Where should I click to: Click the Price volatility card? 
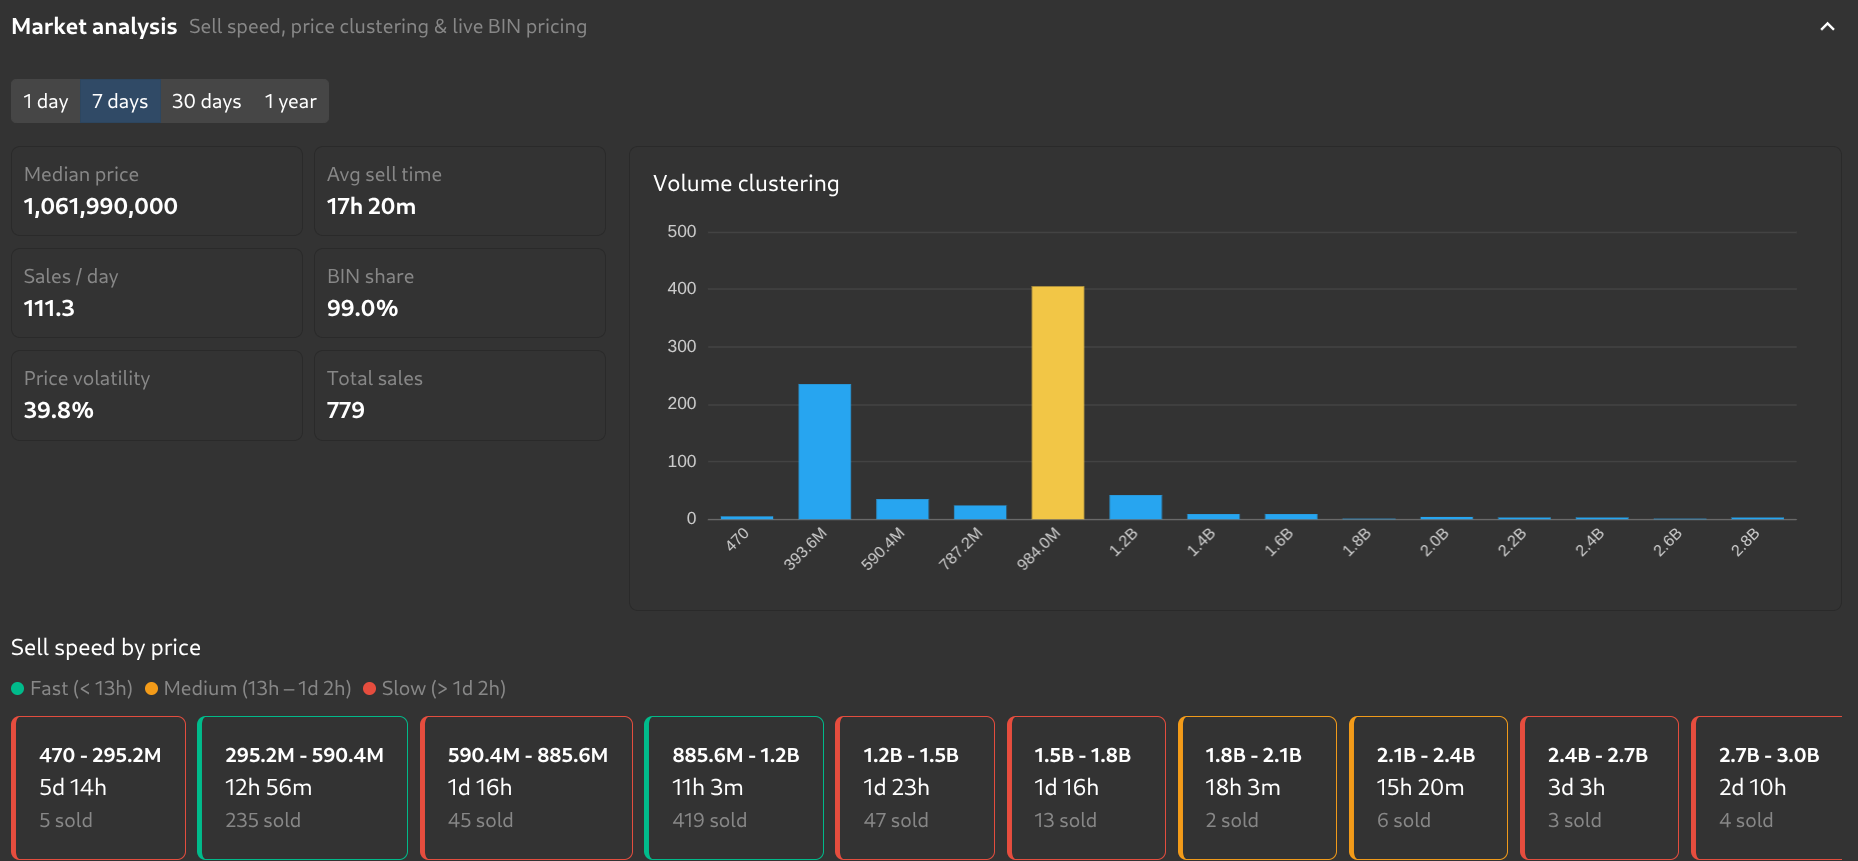[157, 395]
